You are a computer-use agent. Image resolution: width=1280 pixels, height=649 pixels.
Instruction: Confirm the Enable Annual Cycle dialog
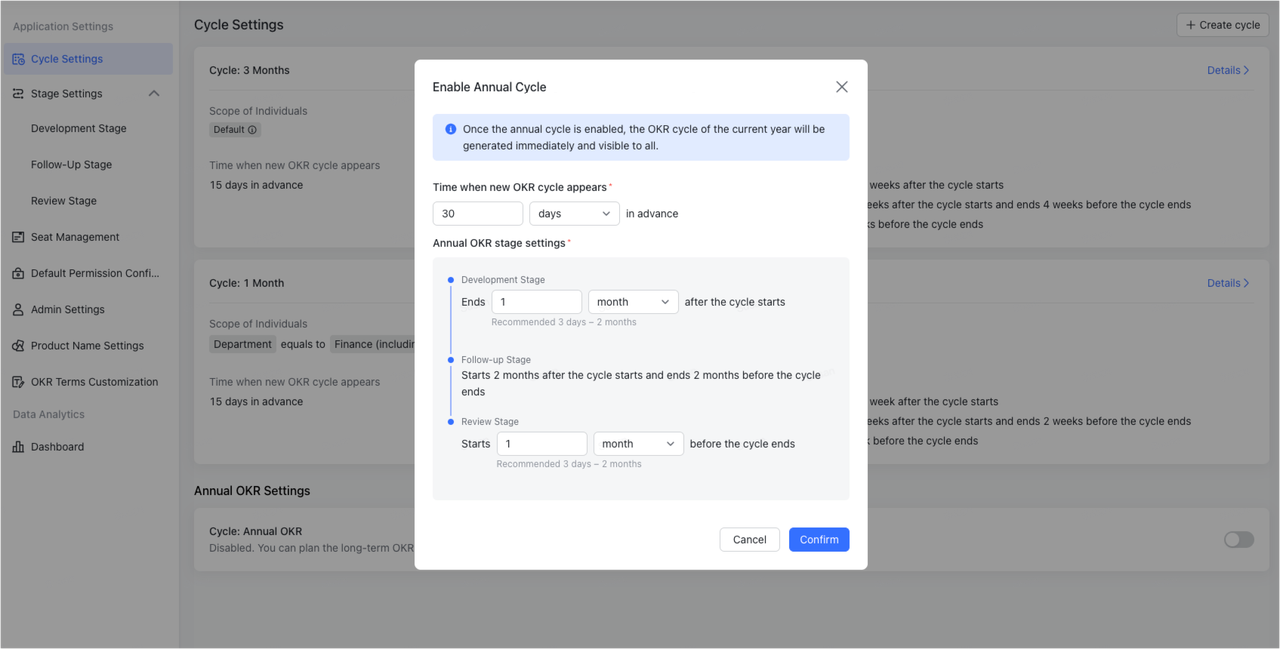pos(819,539)
